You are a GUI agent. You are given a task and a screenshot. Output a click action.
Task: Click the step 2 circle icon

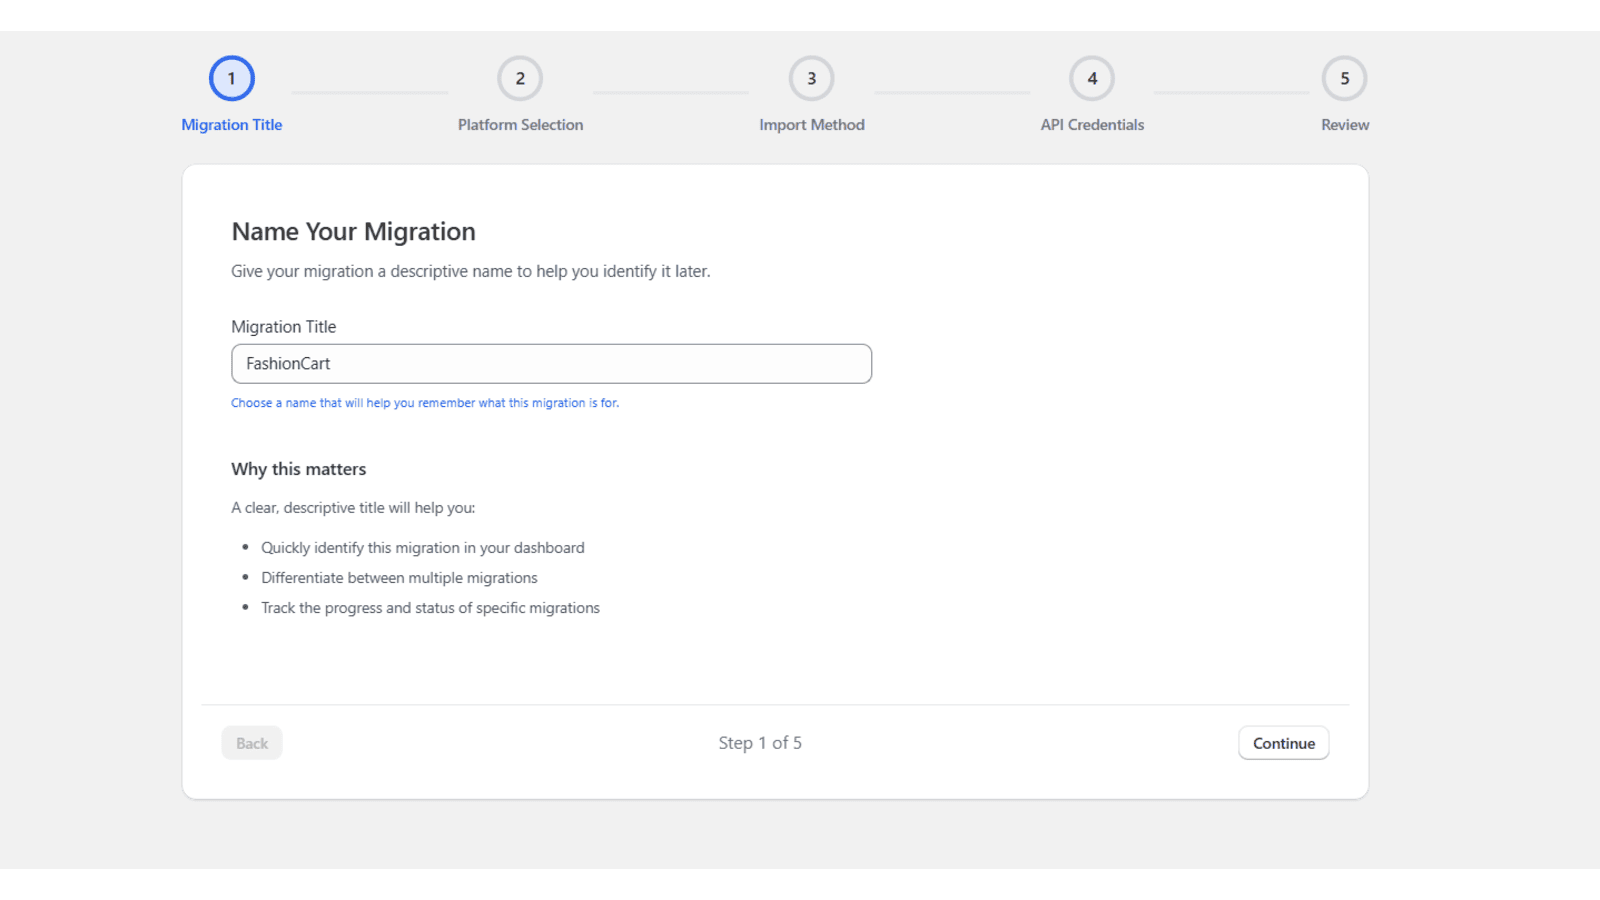[x=520, y=78]
